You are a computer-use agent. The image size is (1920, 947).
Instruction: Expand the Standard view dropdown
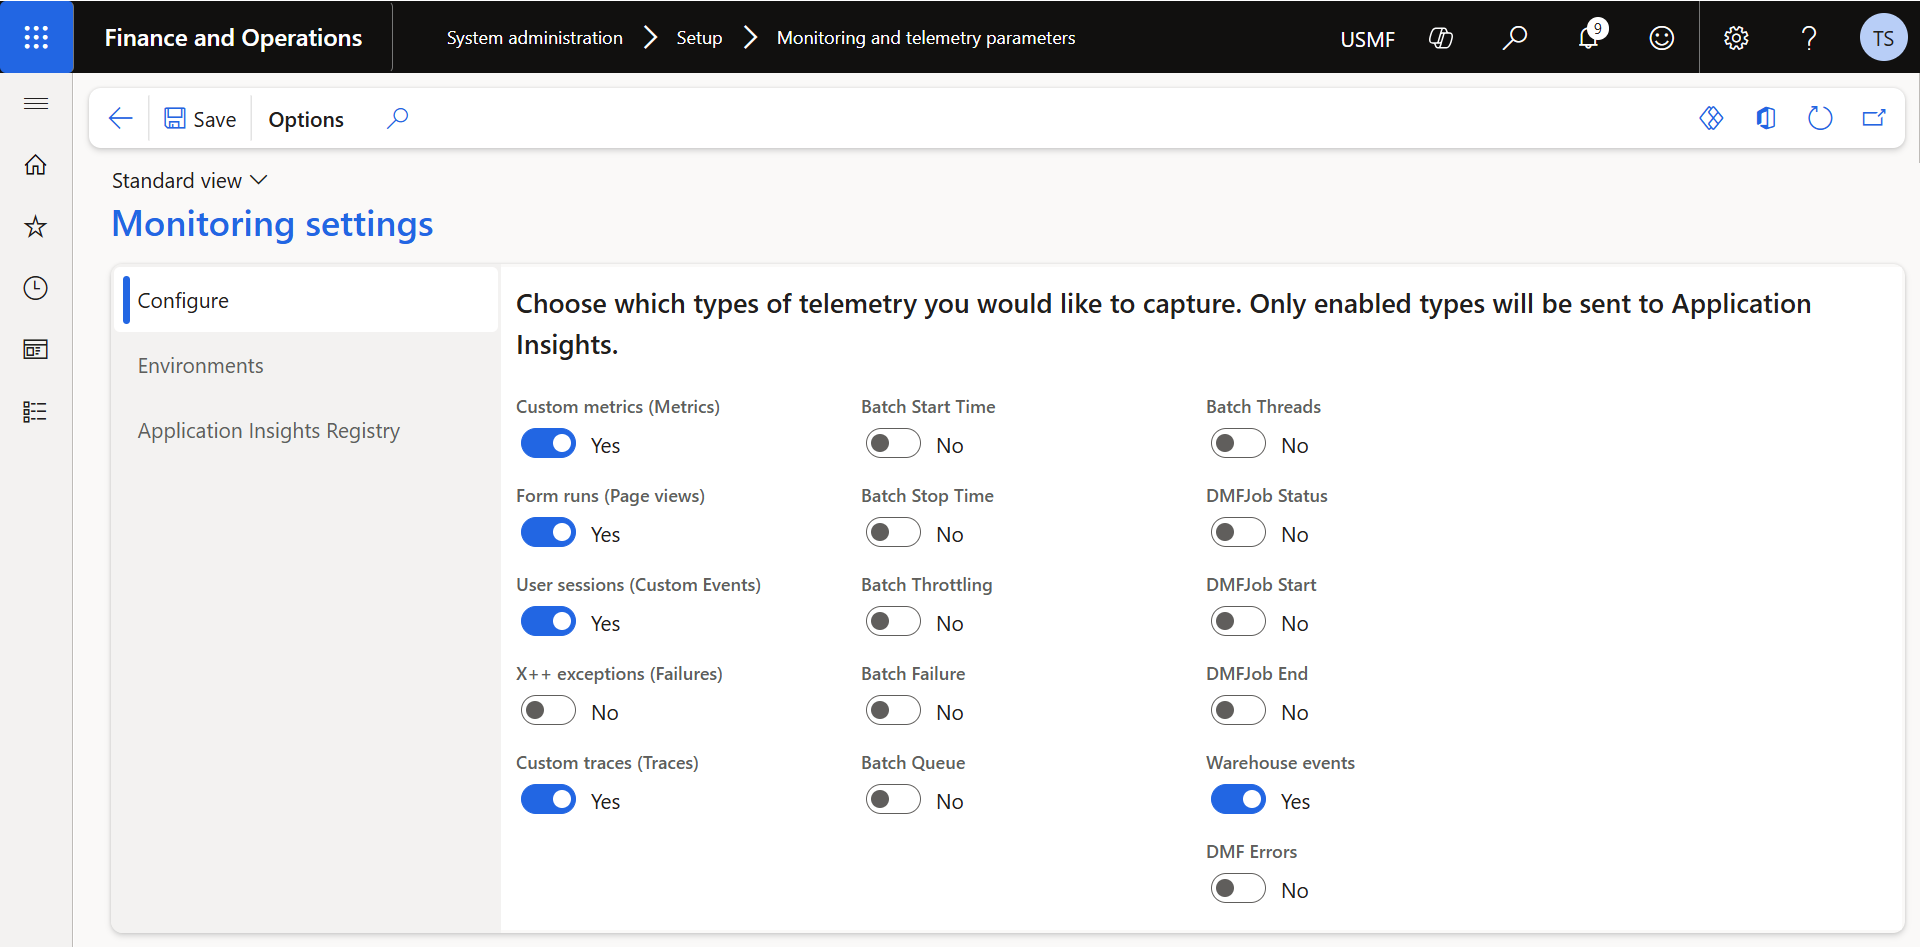pyautogui.click(x=190, y=180)
